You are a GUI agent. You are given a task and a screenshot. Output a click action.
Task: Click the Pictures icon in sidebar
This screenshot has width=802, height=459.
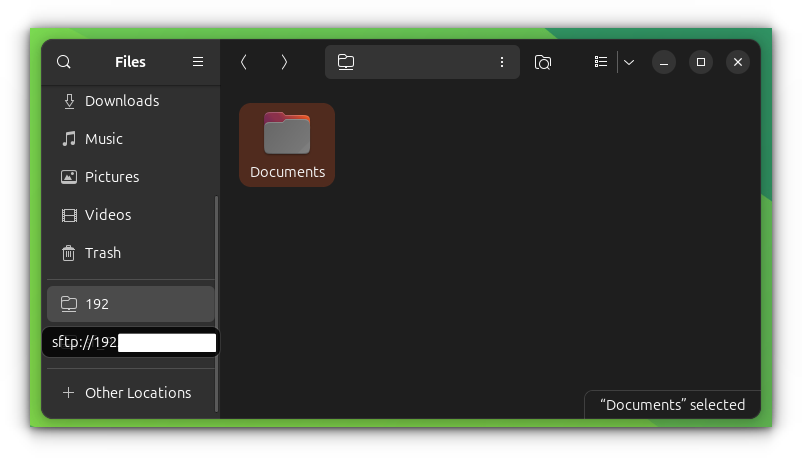[x=69, y=177]
